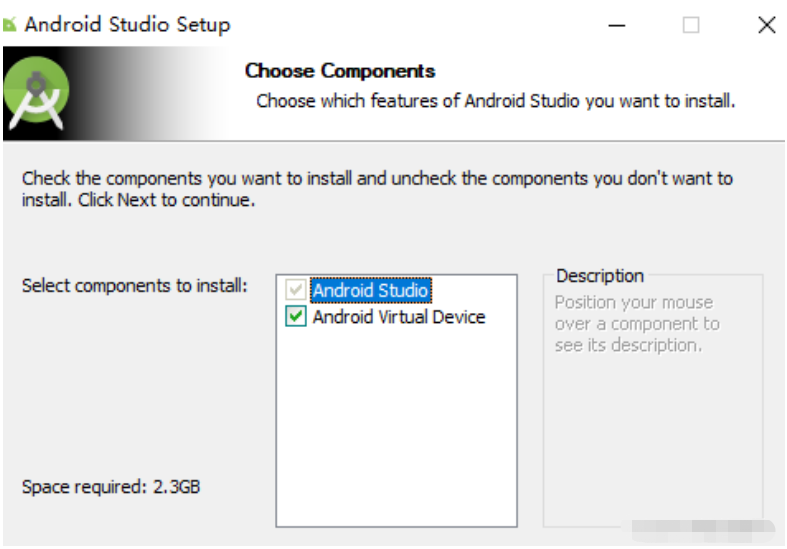Click the instruction paragraph about checking components
The width and height of the screenshot is (787, 549).
pos(377,189)
